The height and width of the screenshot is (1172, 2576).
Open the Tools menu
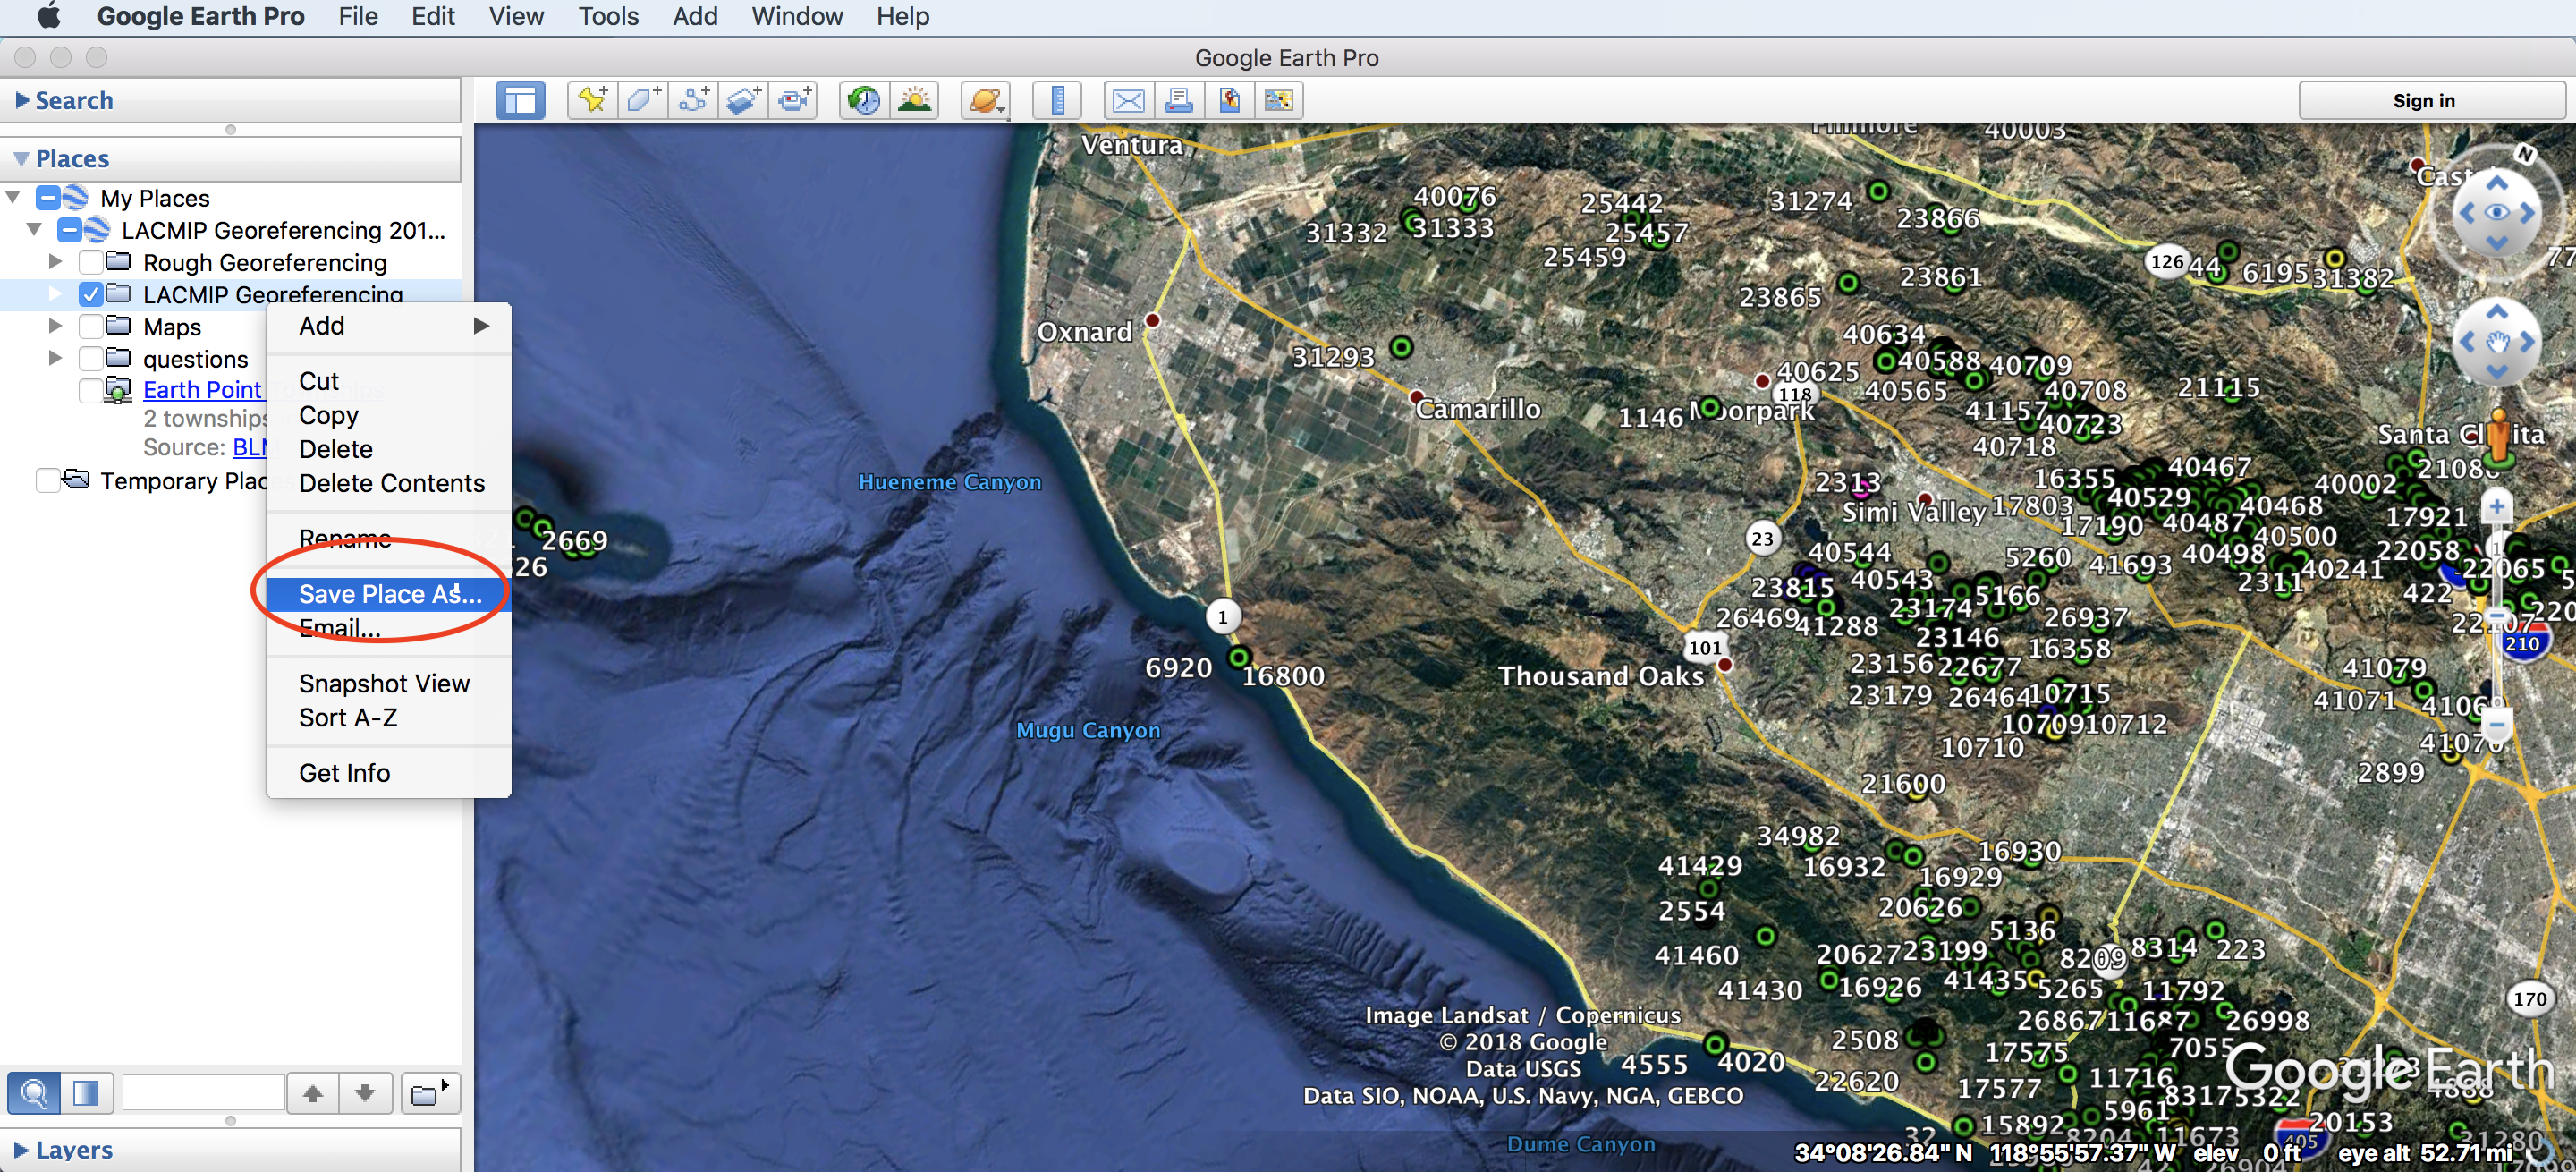608,16
